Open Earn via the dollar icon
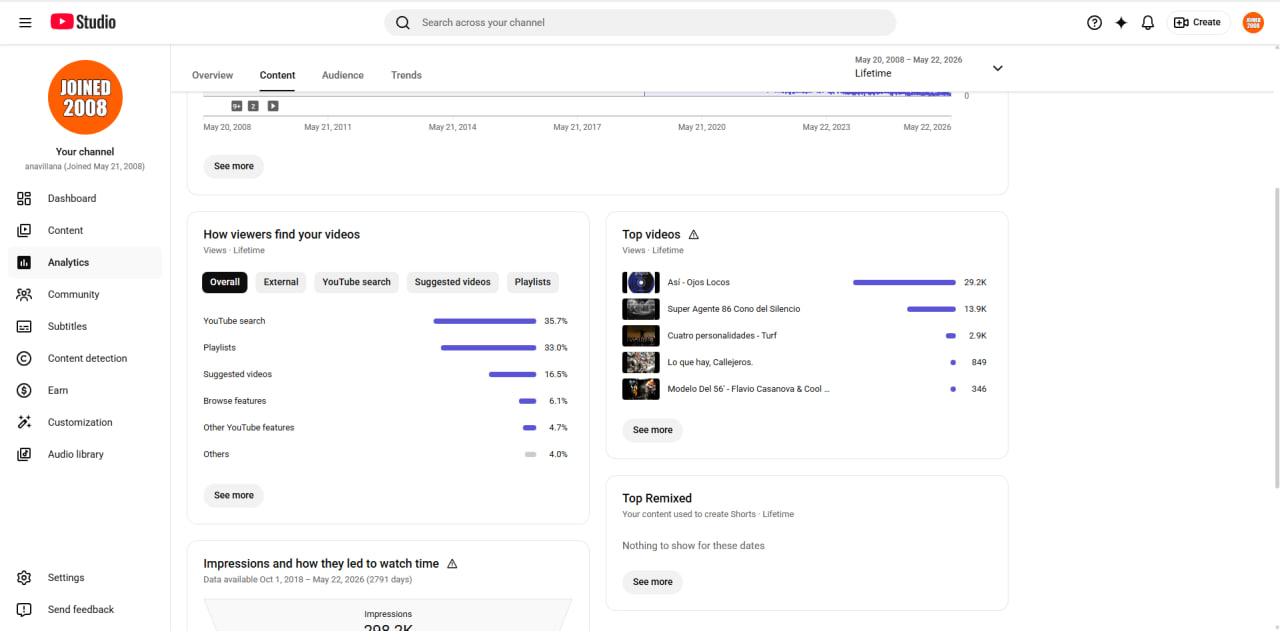Image resolution: width=1280 pixels, height=631 pixels. point(25,390)
